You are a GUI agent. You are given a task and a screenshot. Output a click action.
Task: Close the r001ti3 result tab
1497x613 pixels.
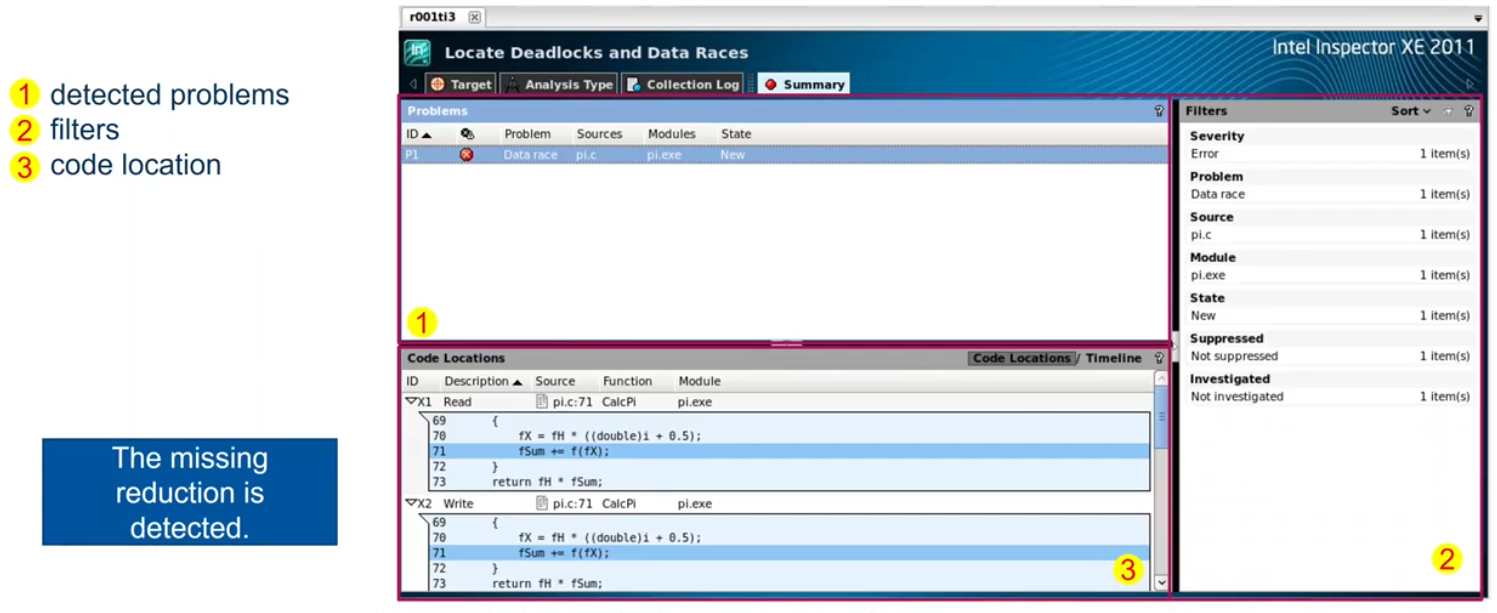[474, 17]
